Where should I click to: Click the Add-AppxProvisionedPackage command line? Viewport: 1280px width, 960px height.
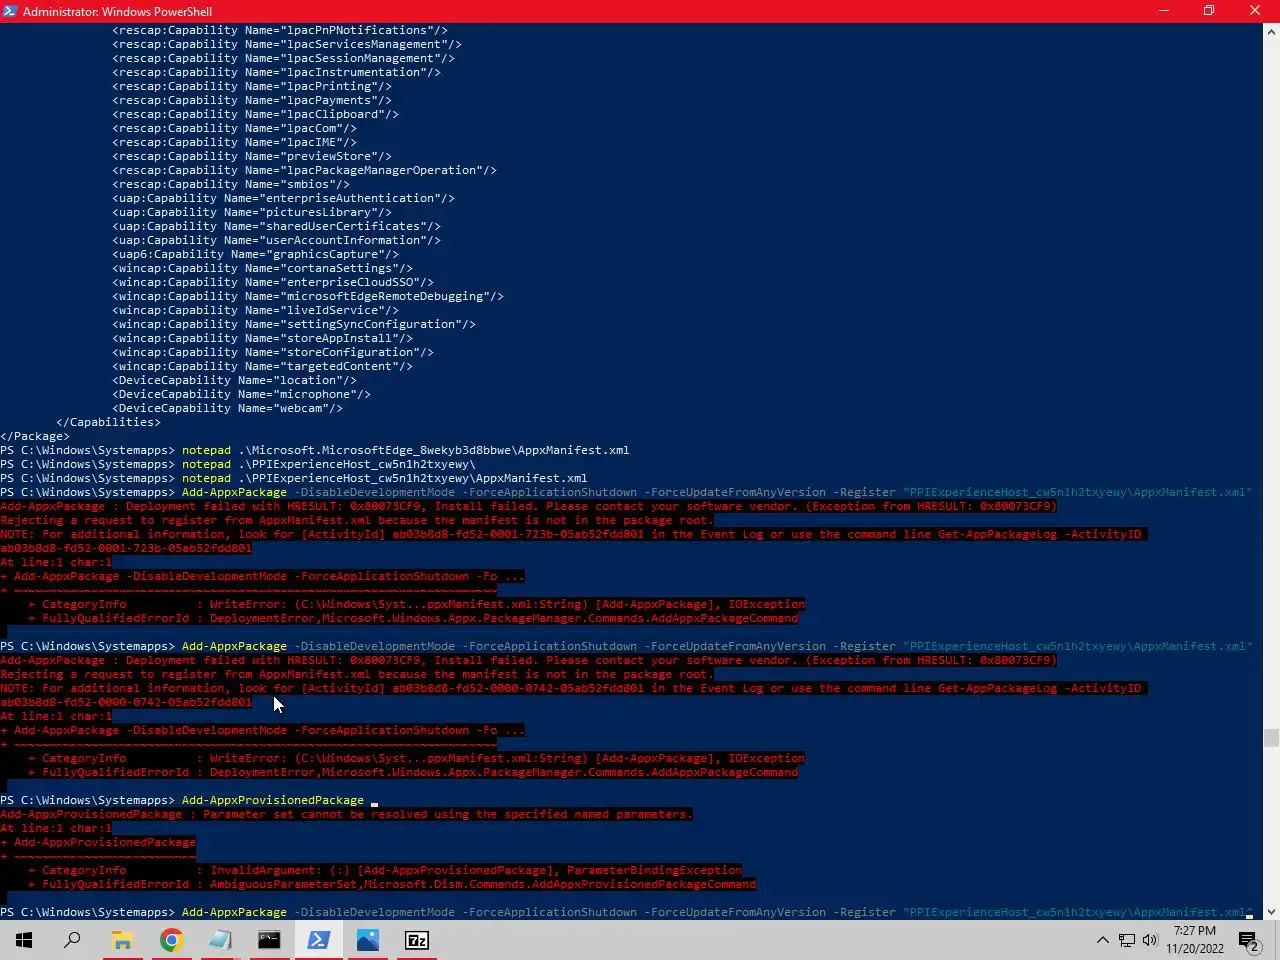click(x=190, y=800)
